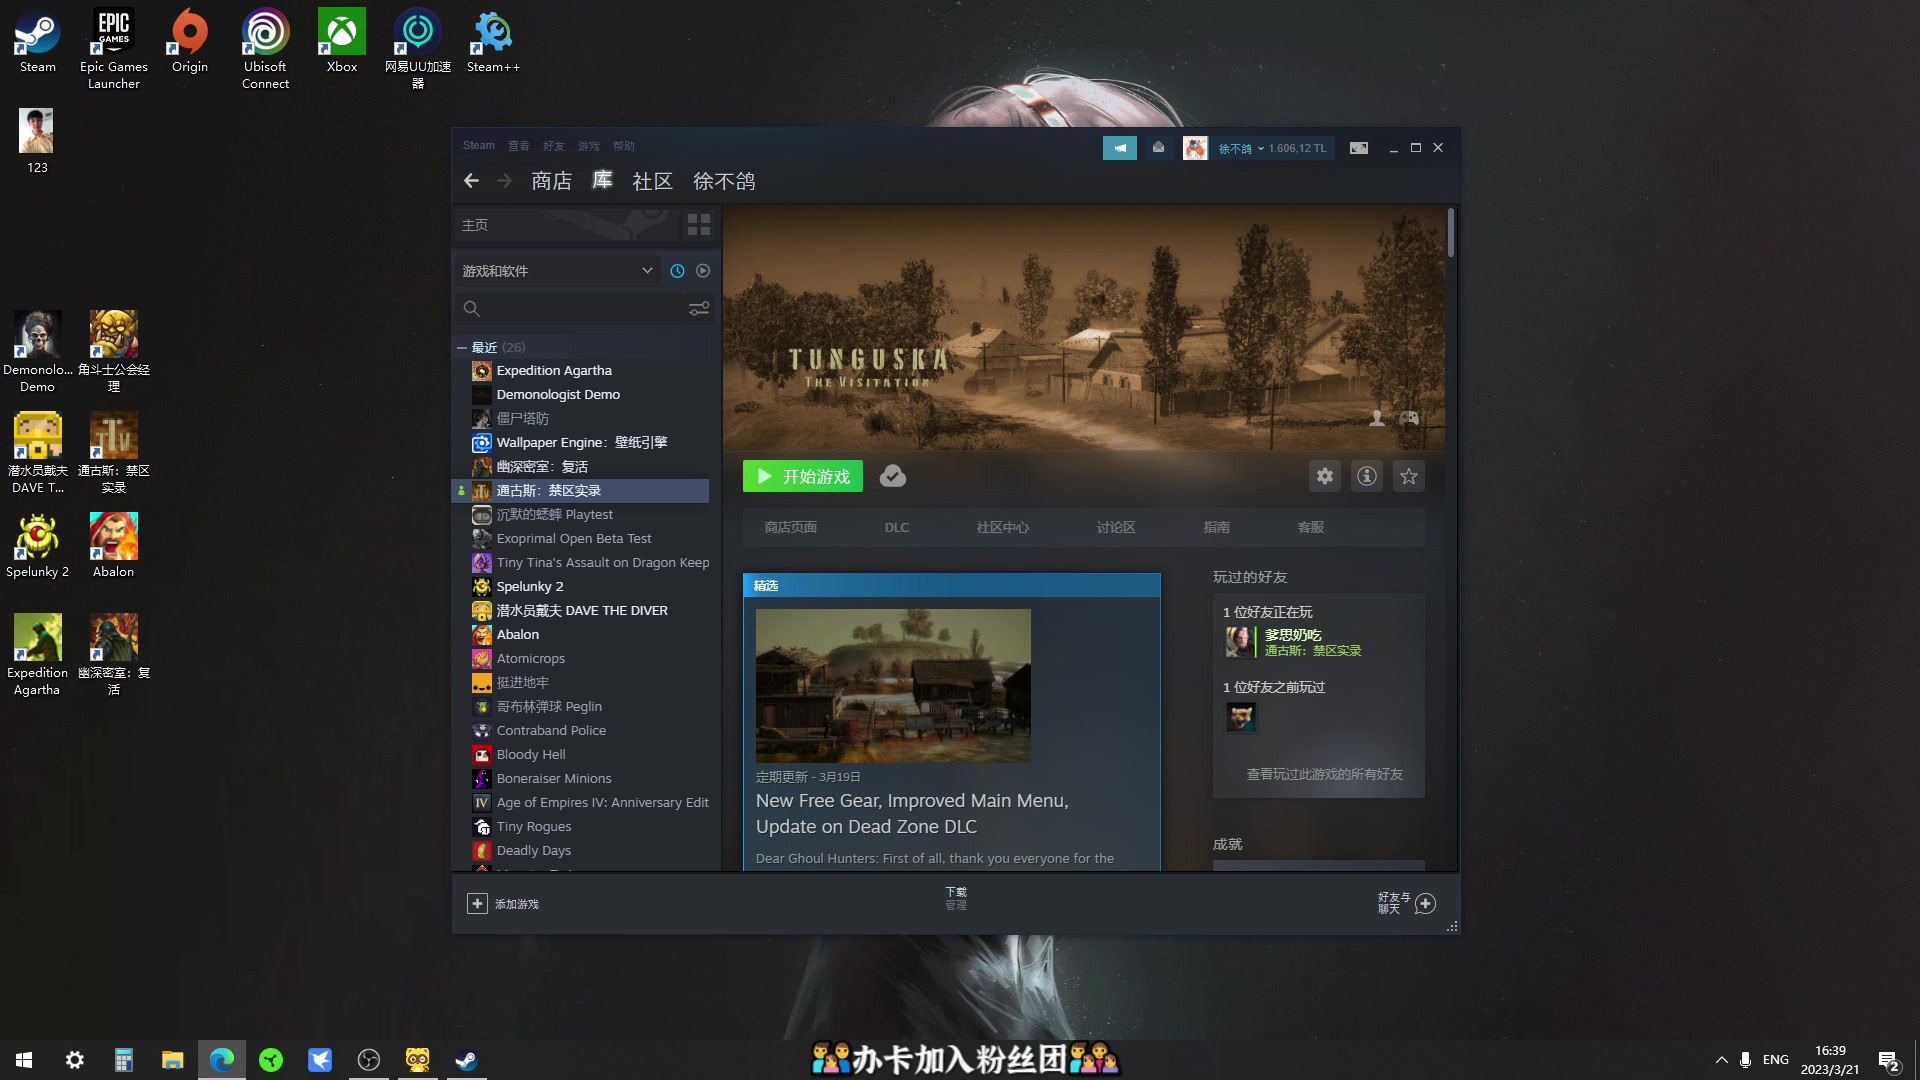This screenshot has width=1920, height=1080.
Task: Open the cloud sync status icon
Action: click(893, 476)
